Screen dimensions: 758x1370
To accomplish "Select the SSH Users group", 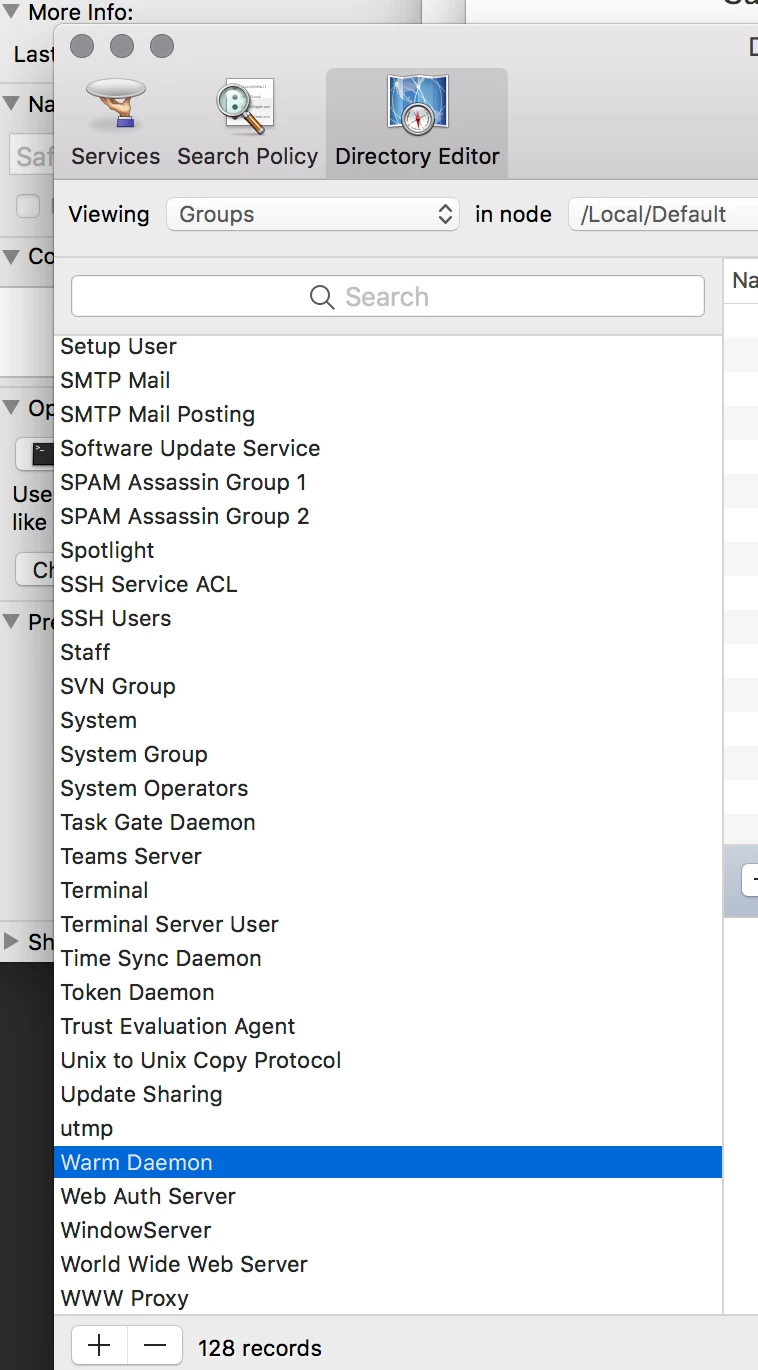I will 388,618.
